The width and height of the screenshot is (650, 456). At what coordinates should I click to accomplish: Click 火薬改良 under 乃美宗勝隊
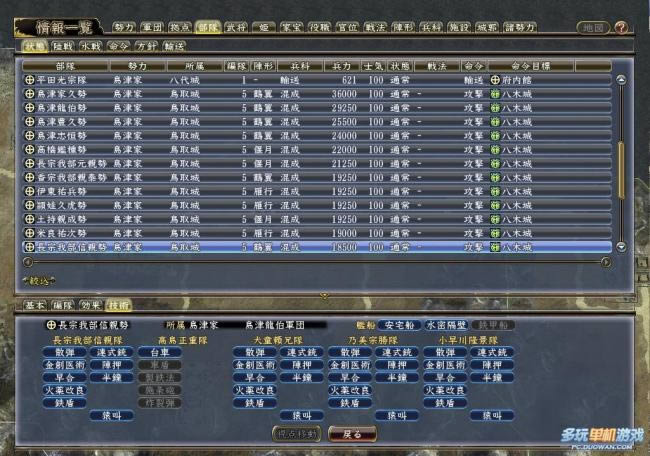pos(350,391)
